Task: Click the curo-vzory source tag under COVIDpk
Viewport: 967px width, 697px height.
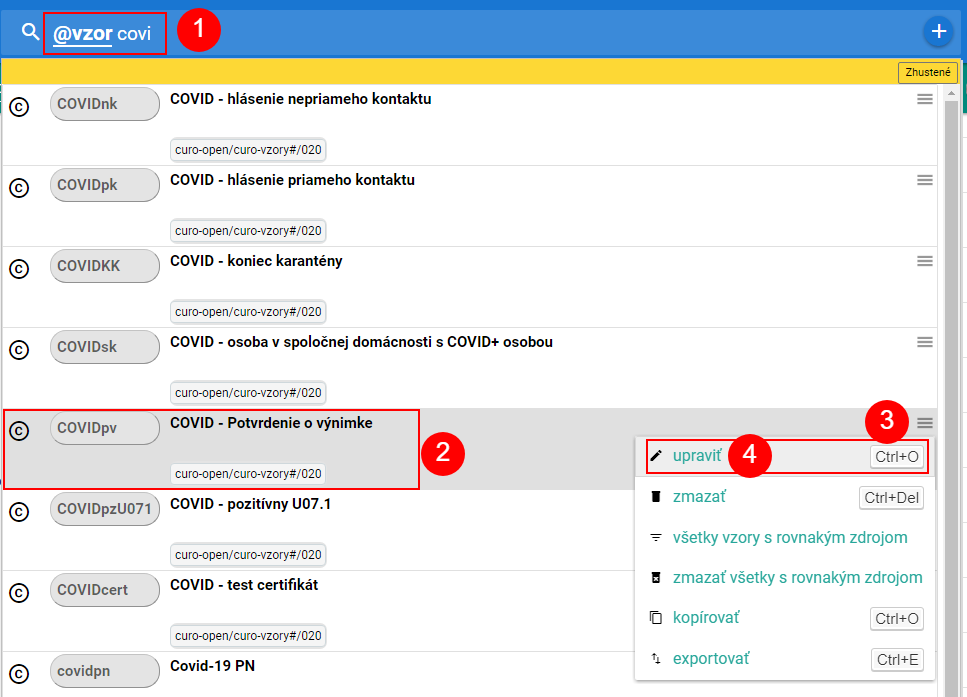Action: (248, 231)
